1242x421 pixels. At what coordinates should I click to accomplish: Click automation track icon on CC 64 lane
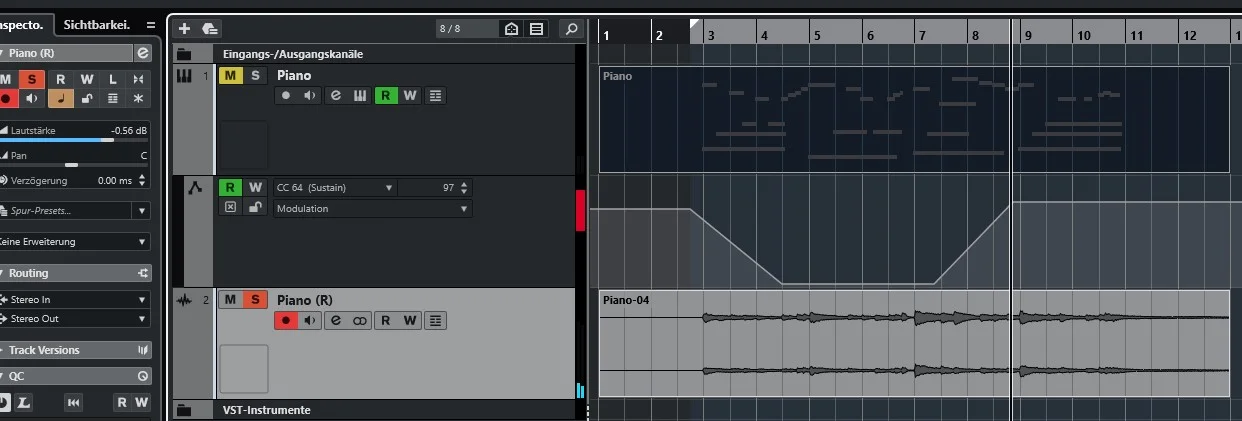(195, 187)
